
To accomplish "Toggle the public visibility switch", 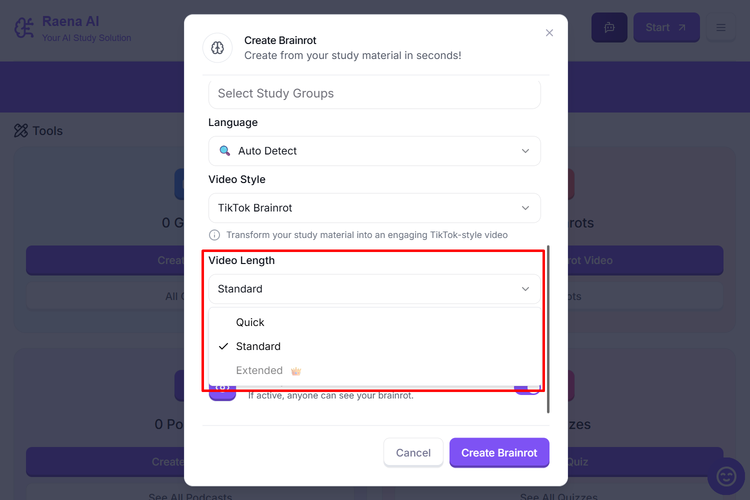I will click(527, 388).
